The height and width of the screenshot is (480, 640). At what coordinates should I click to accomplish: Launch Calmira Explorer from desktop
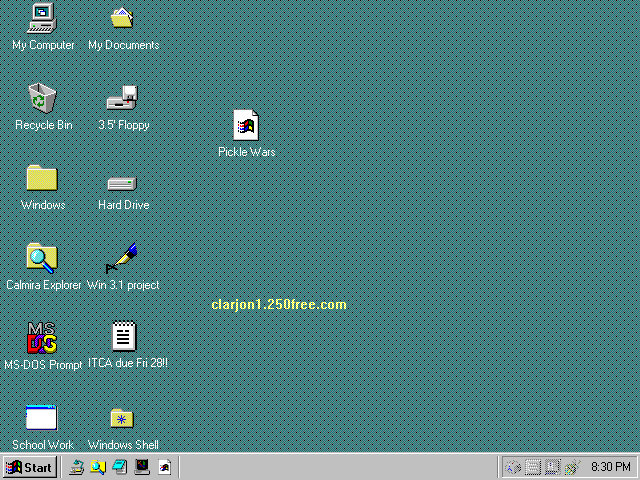(x=42, y=258)
